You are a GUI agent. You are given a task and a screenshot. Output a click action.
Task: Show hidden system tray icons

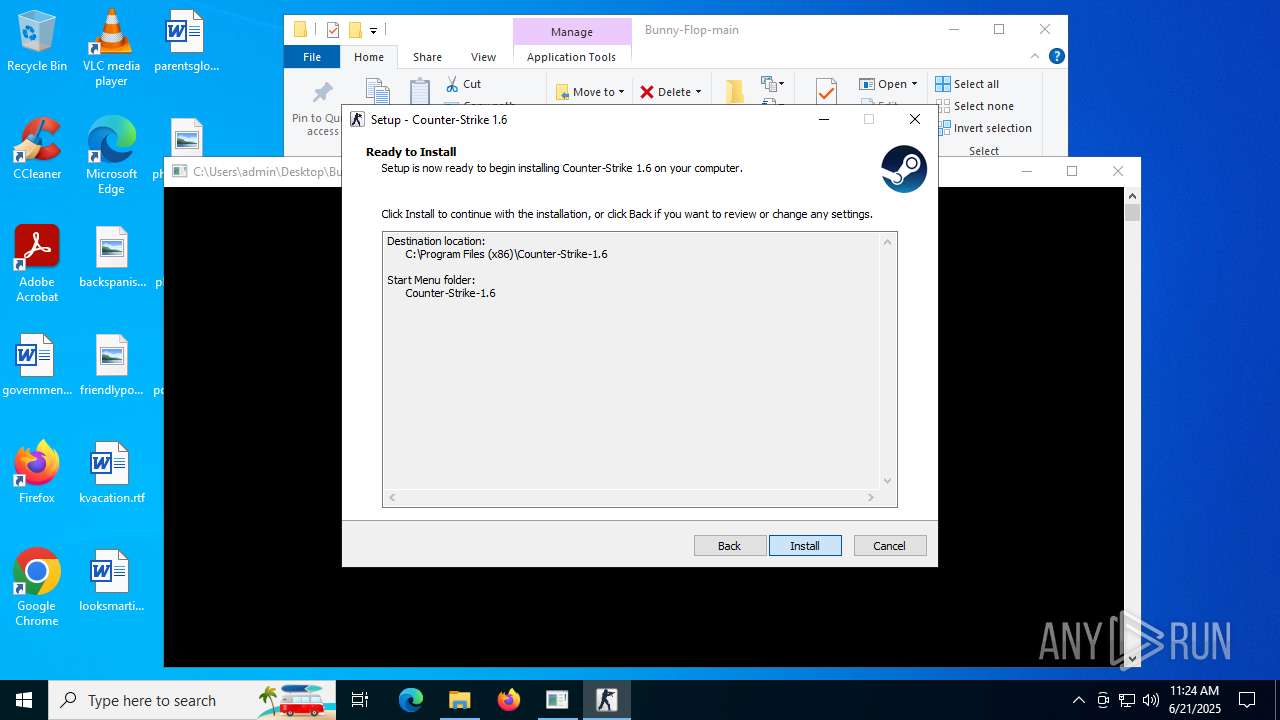point(1078,700)
